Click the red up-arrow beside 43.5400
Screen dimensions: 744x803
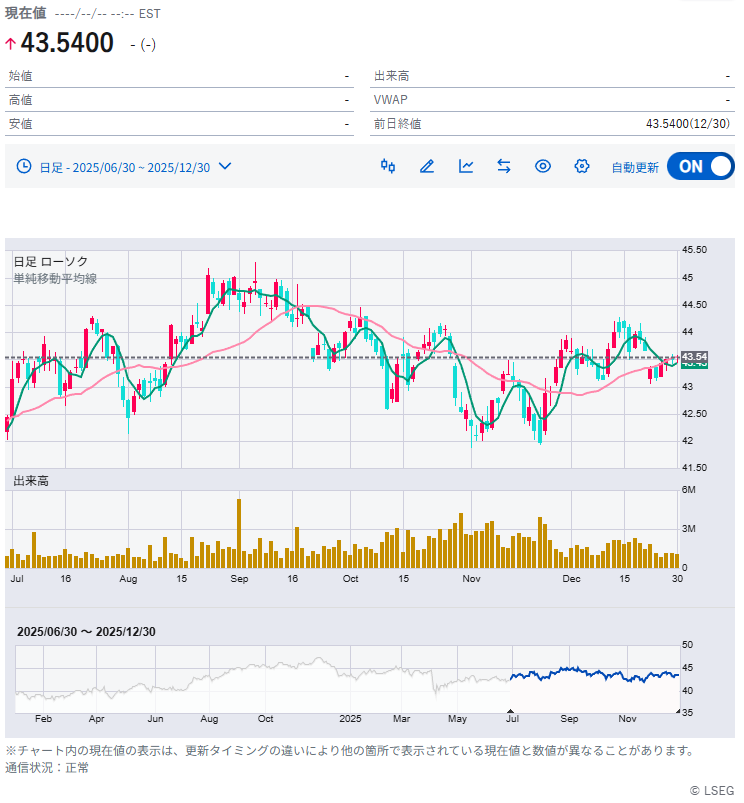pyautogui.click(x=11, y=43)
